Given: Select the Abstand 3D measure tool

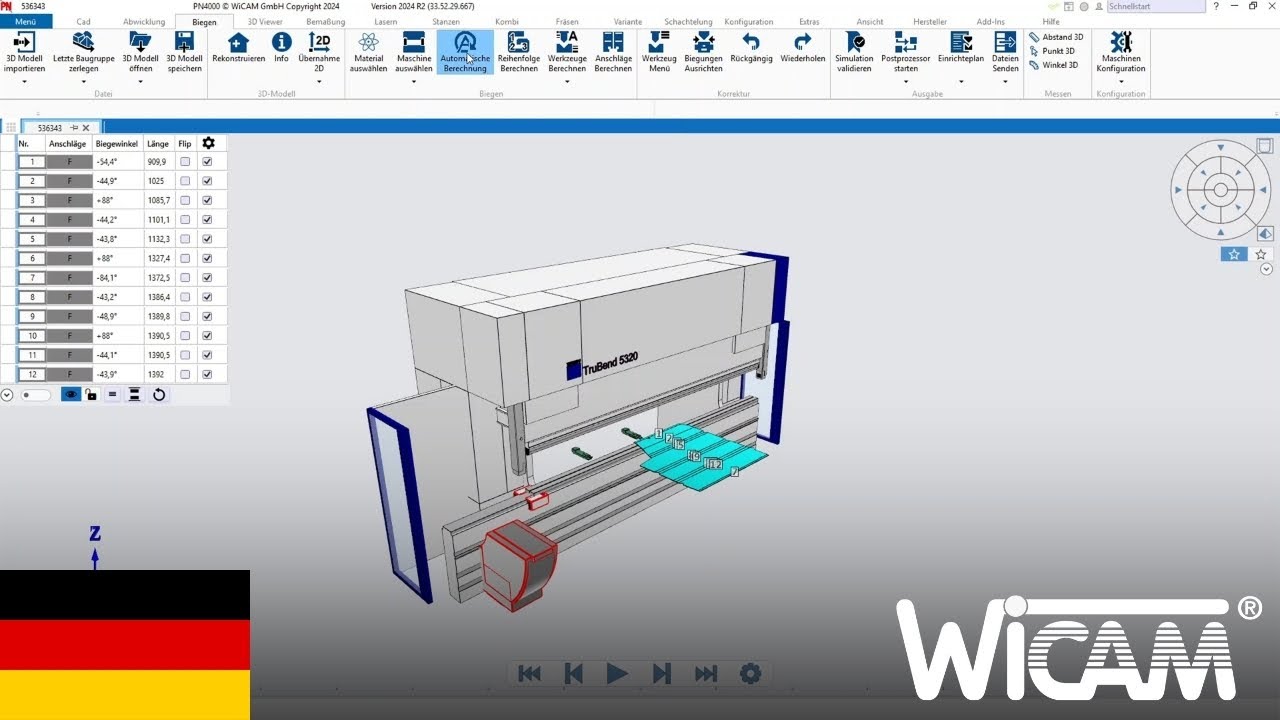Looking at the screenshot, I should click(1055, 37).
